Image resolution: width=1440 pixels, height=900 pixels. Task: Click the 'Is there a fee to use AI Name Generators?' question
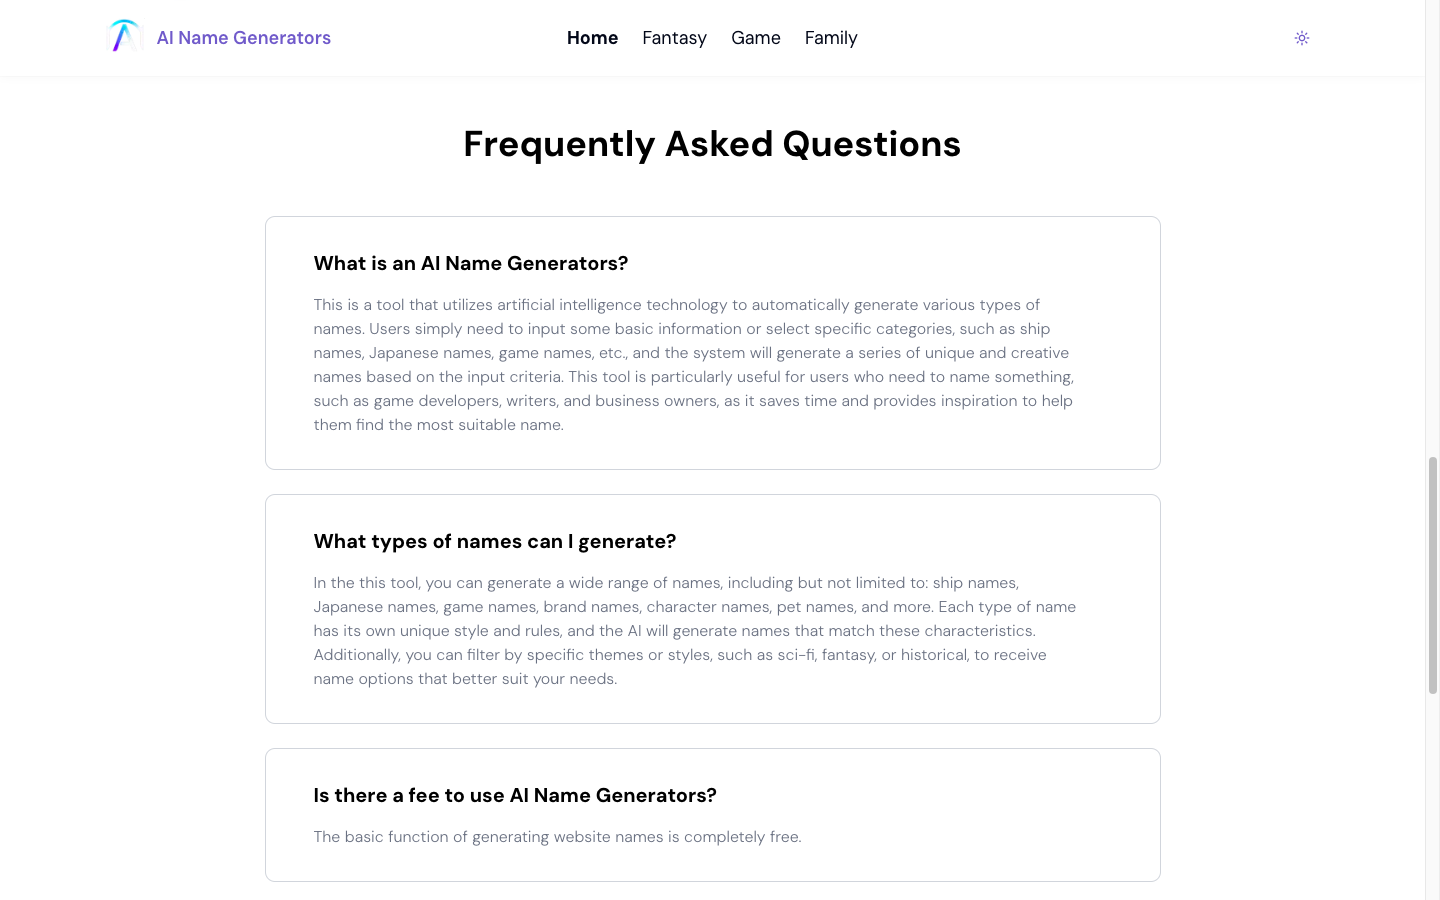(x=515, y=795)
